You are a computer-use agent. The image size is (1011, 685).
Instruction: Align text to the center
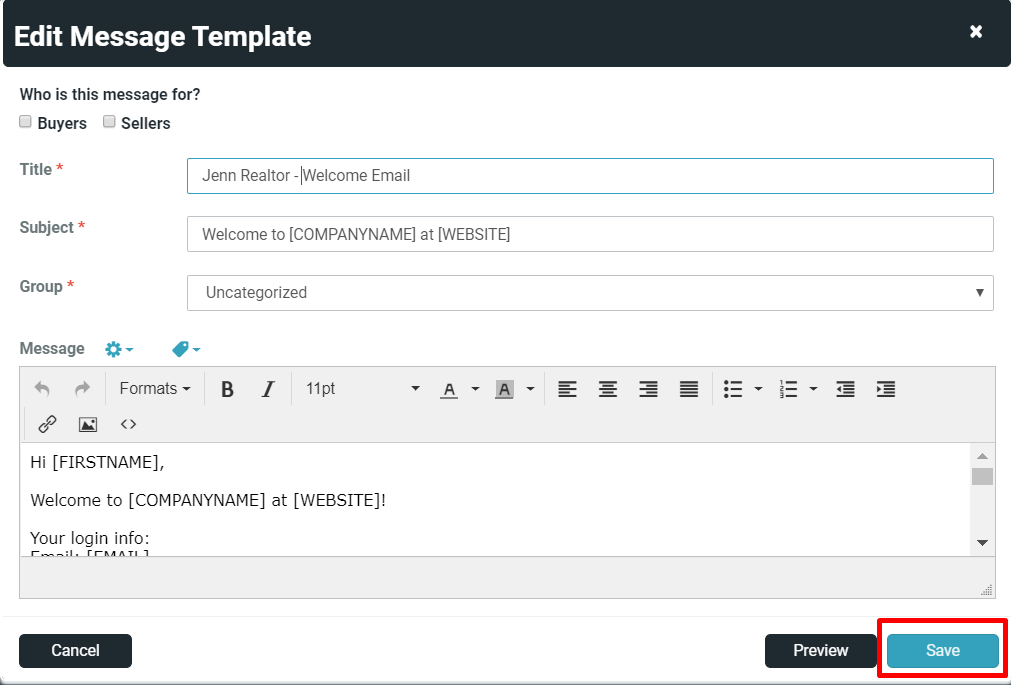click(608, 388)
